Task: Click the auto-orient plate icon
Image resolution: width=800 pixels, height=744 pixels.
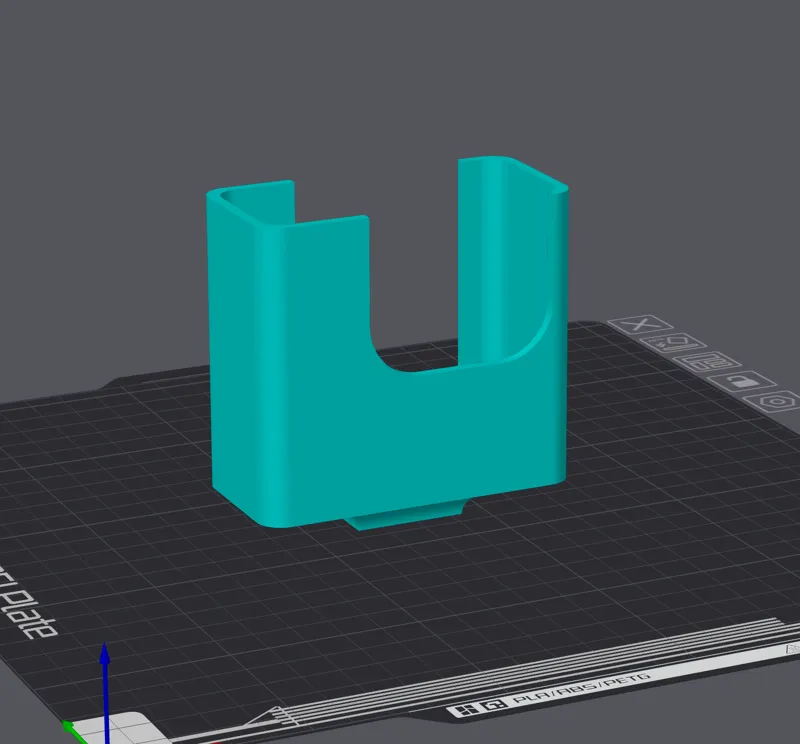Action: [673, 343]
